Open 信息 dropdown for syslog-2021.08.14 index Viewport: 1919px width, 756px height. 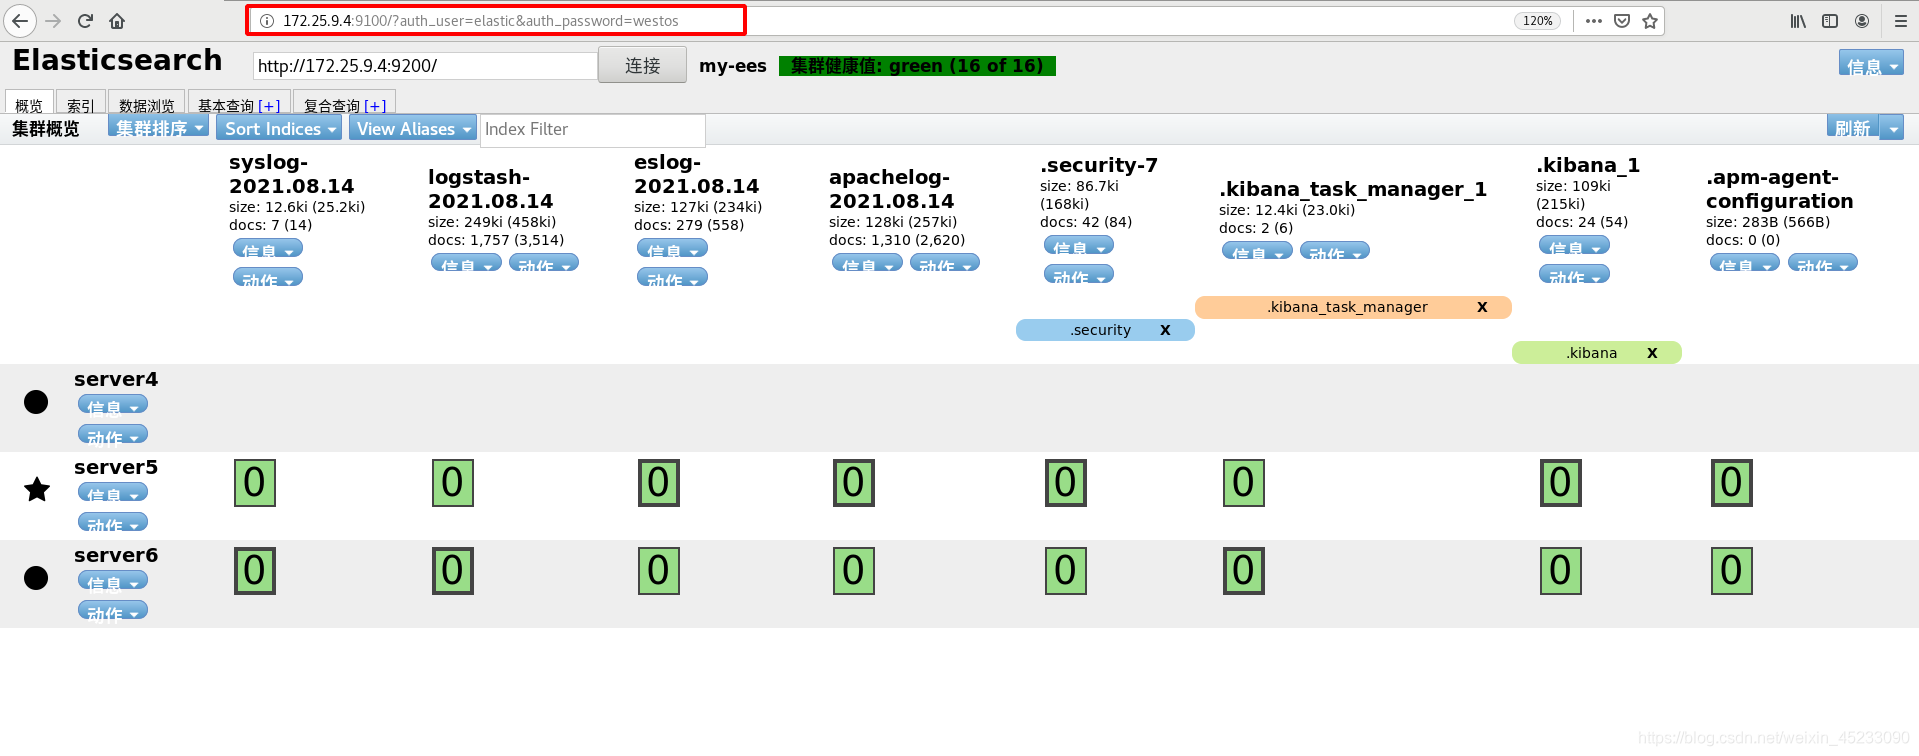pyautogui.click(x=268, y=249)
